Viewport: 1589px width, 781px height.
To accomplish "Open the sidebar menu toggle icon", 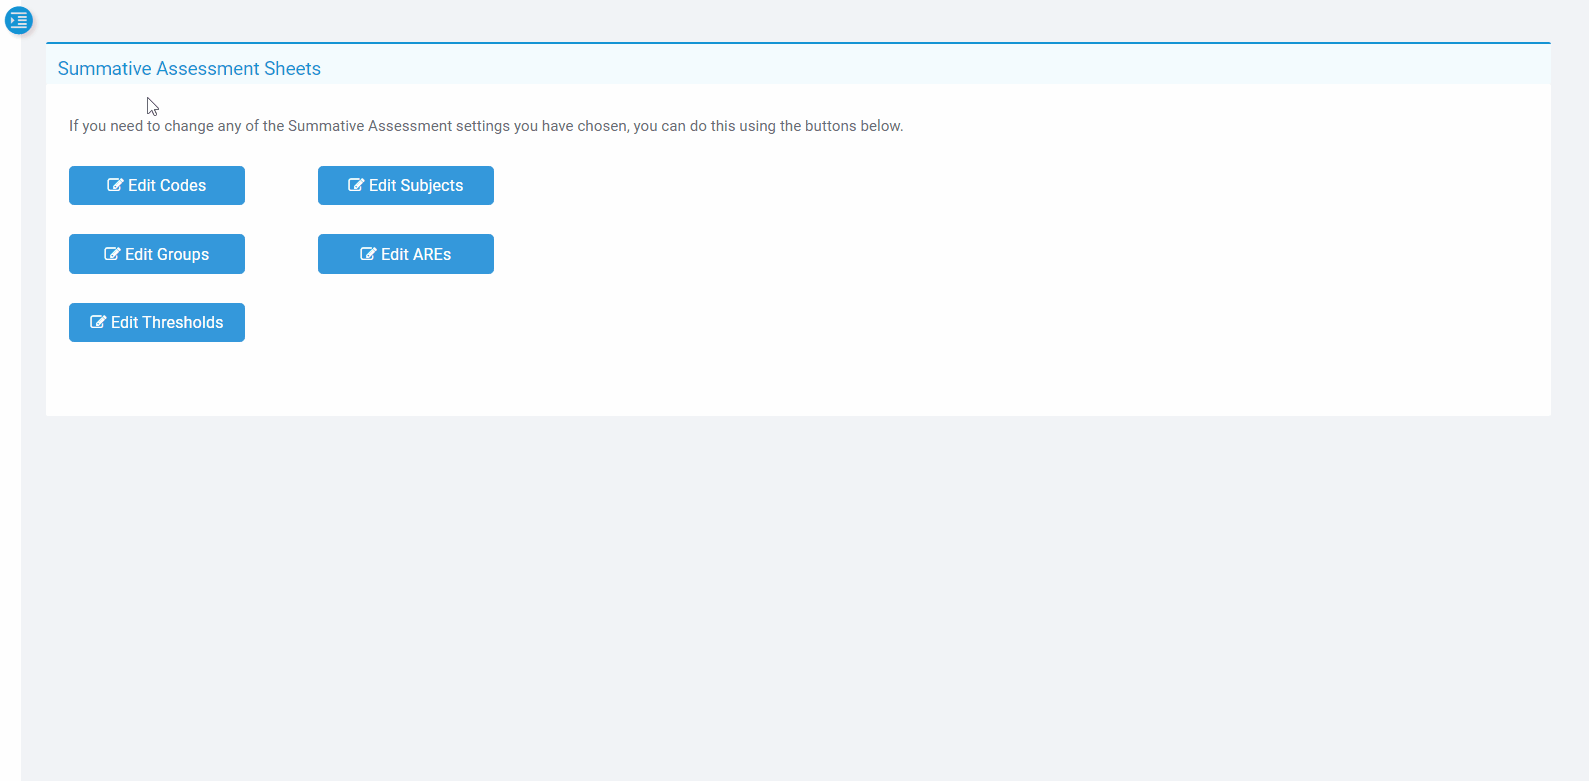I will pos(19,20).
